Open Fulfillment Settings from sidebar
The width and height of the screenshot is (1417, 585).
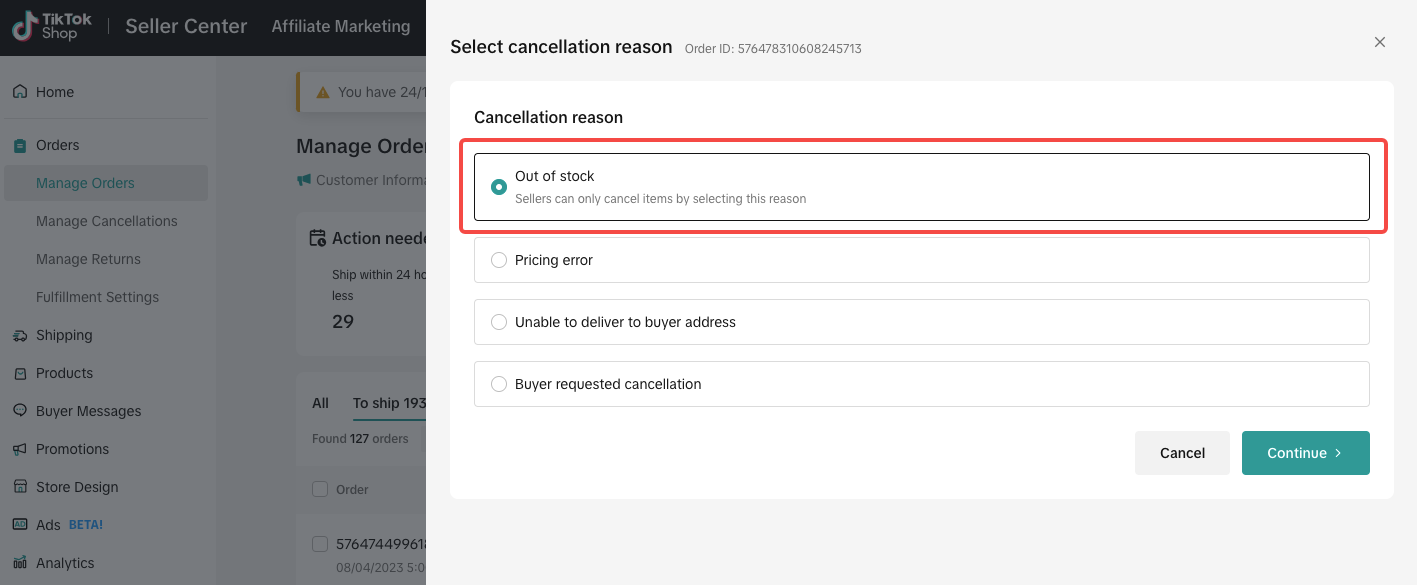97,297
